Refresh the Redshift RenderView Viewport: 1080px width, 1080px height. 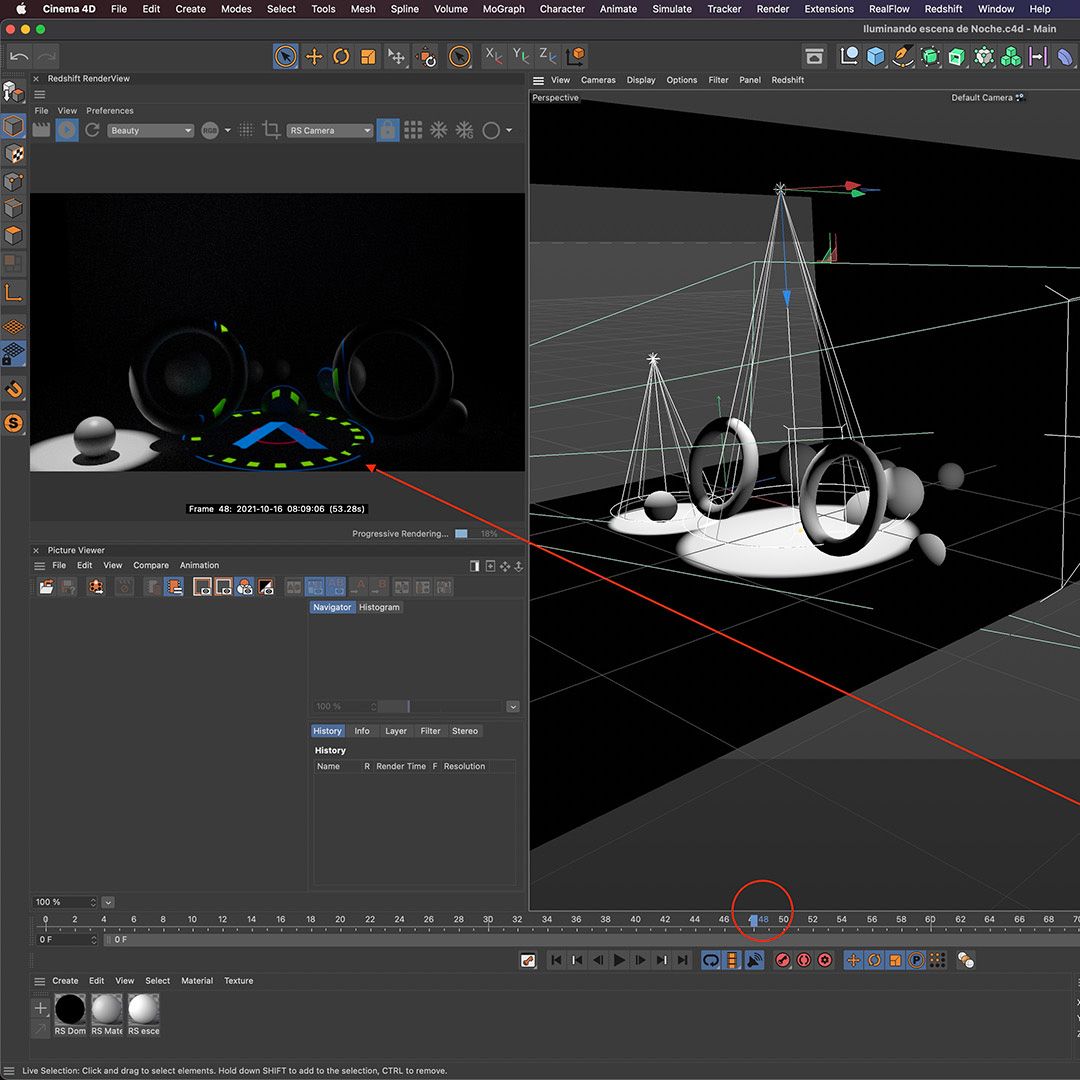[92, 129]
